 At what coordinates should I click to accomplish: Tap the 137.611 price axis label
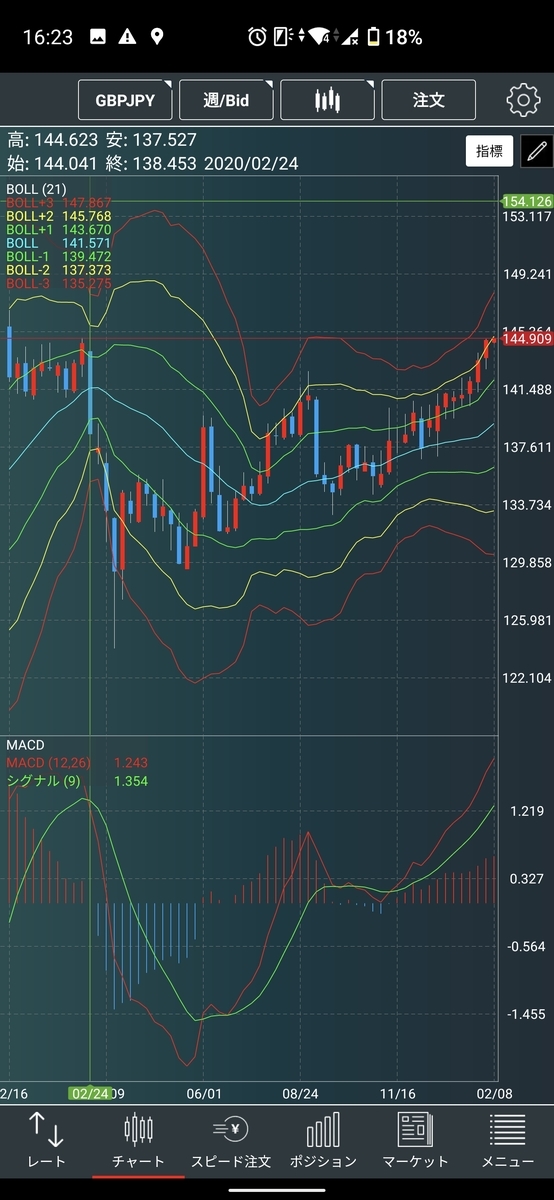(527, 447)
